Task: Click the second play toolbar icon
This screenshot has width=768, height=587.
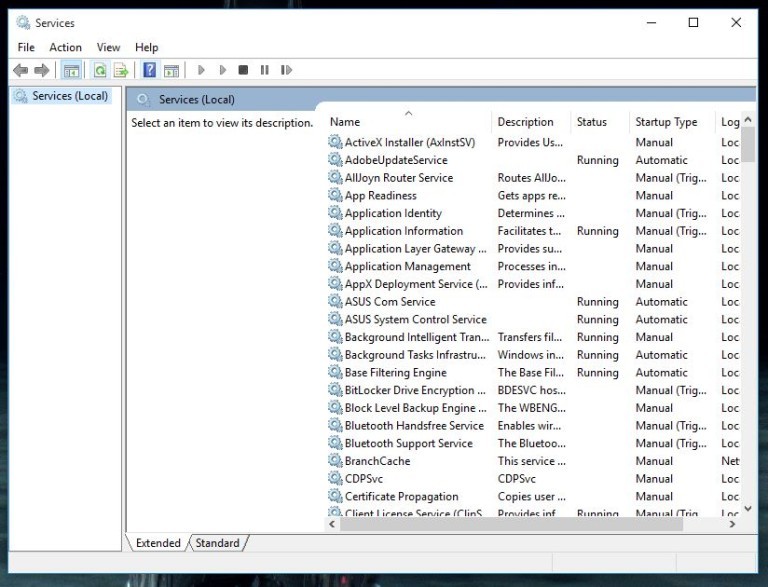Action: 222,70
